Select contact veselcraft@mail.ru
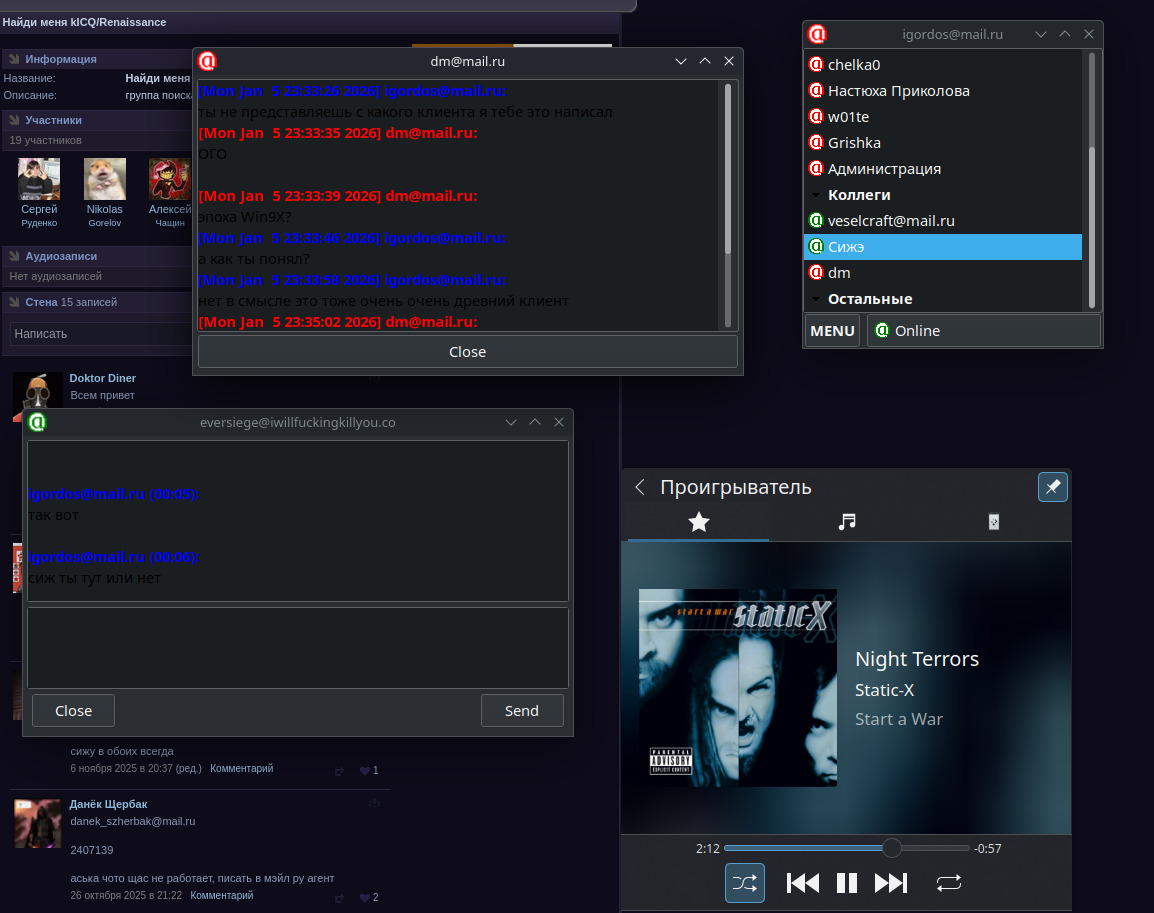Screen dimensions: 1154x913 click(943, 221)
